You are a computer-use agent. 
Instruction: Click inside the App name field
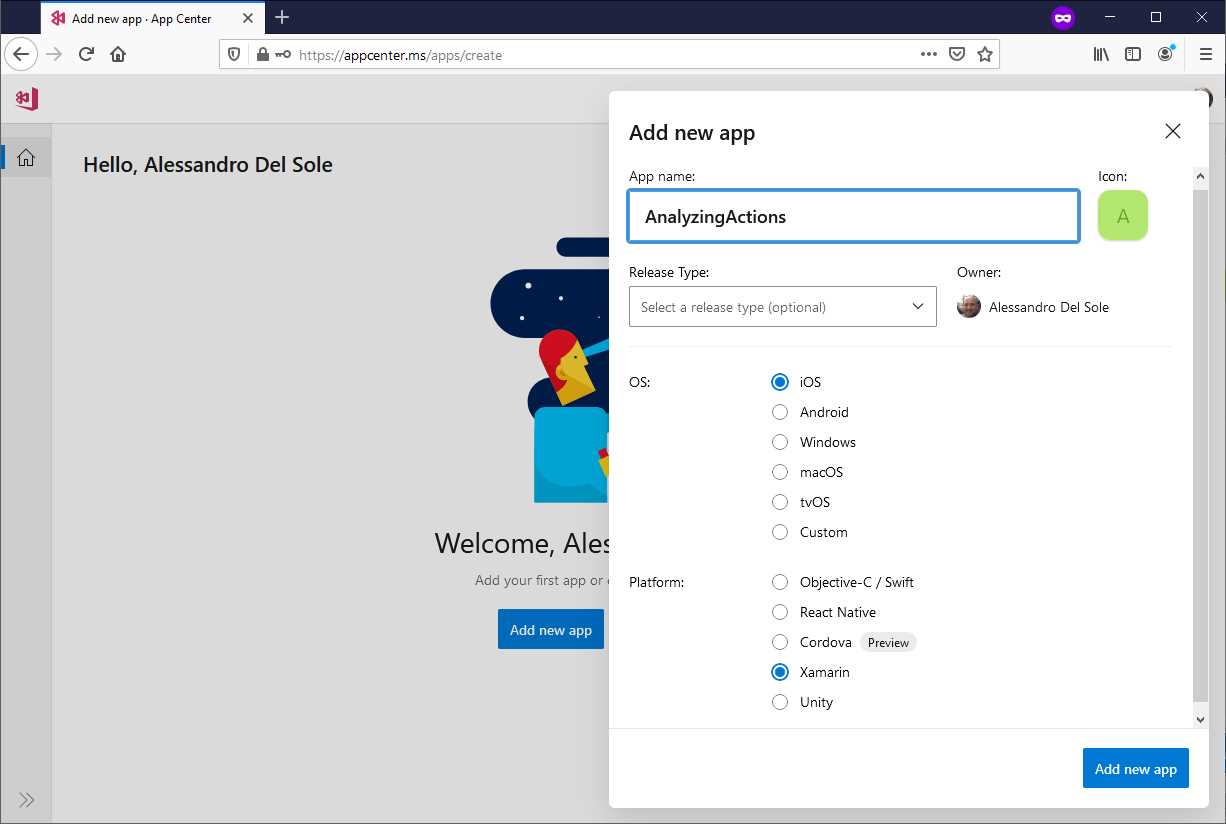pos(853,216)
